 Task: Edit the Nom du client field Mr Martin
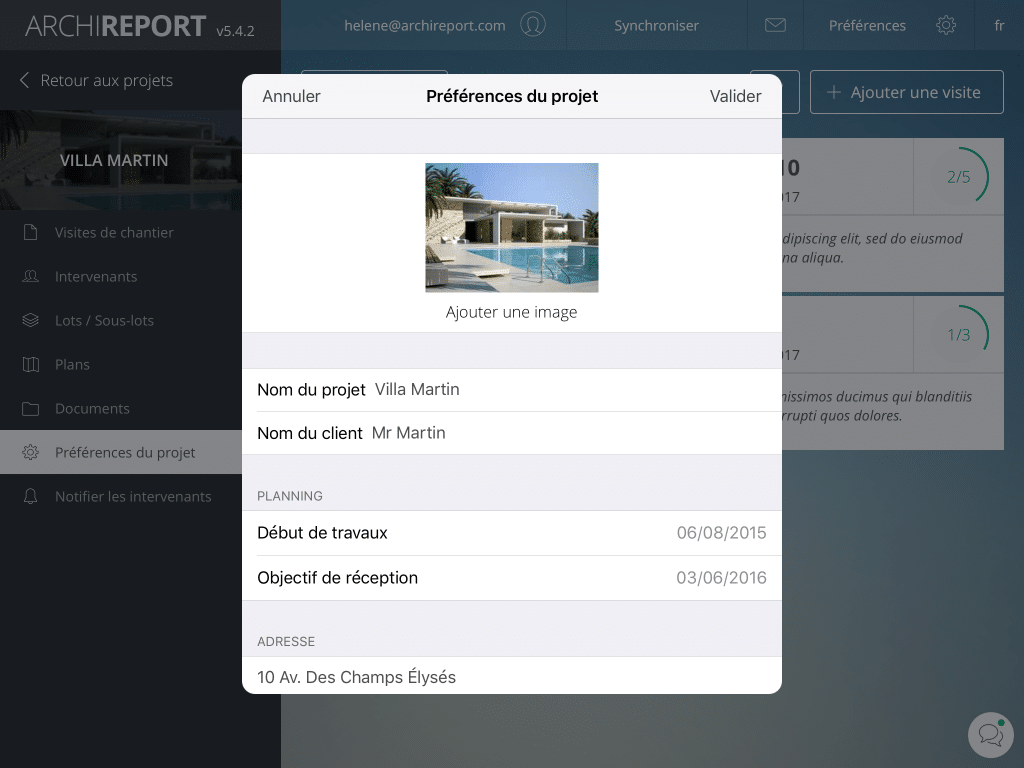[511, 433]
